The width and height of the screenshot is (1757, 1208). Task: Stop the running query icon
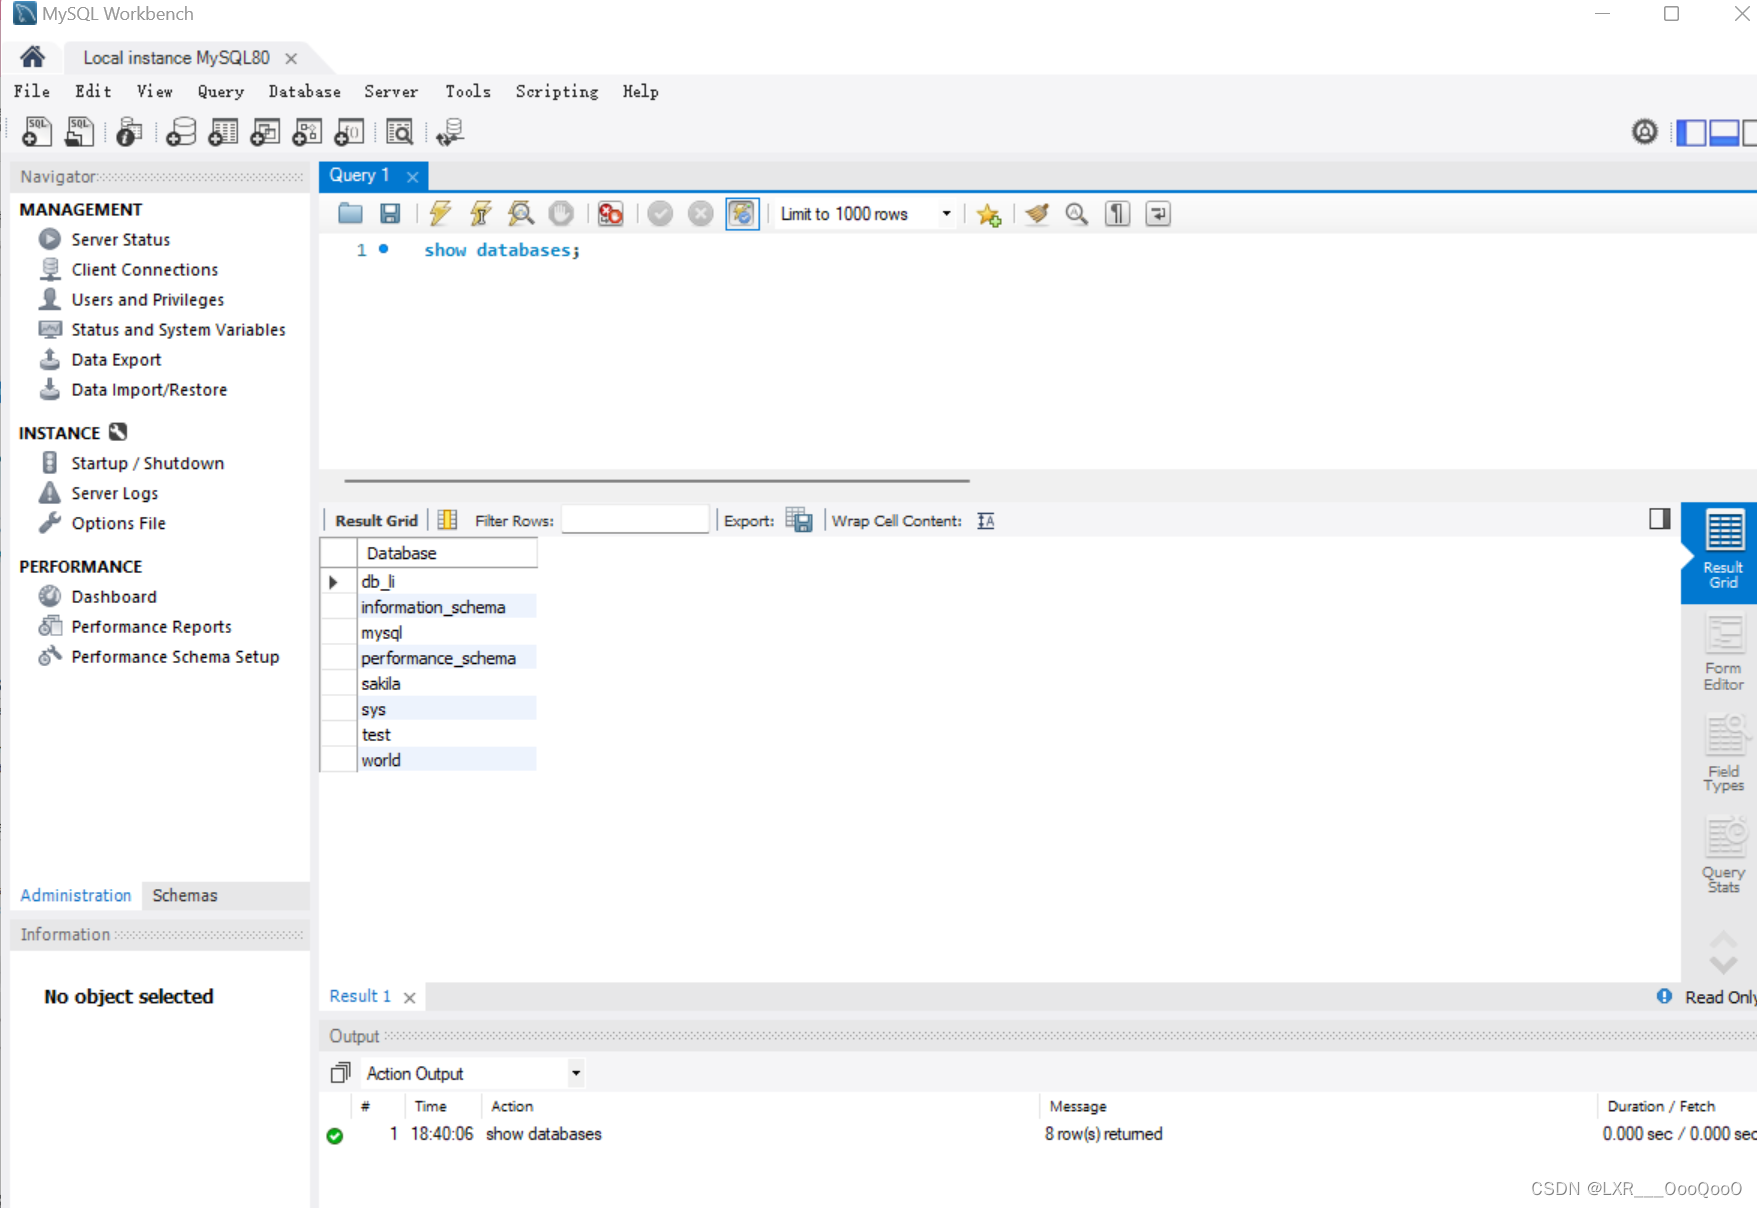pyautogui.click(x=561, y=213)
